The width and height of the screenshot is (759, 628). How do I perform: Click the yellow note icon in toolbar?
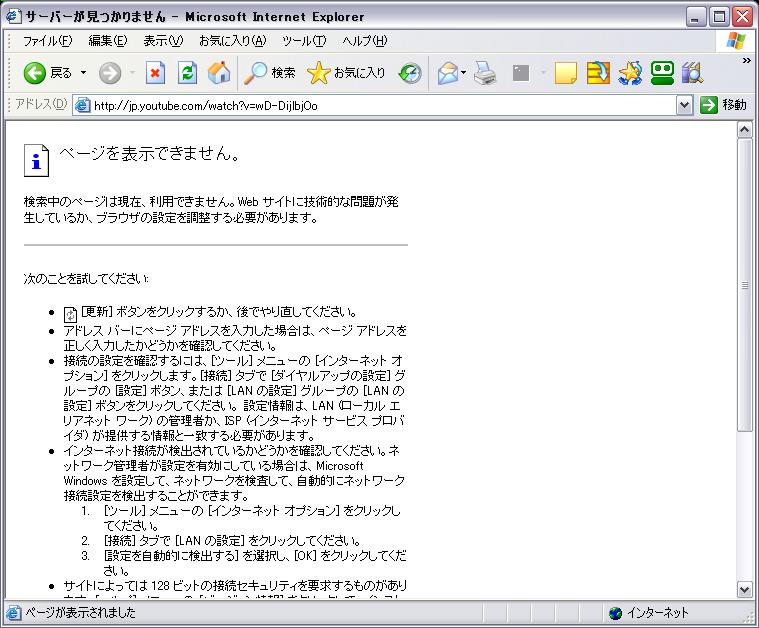point(566,73)
